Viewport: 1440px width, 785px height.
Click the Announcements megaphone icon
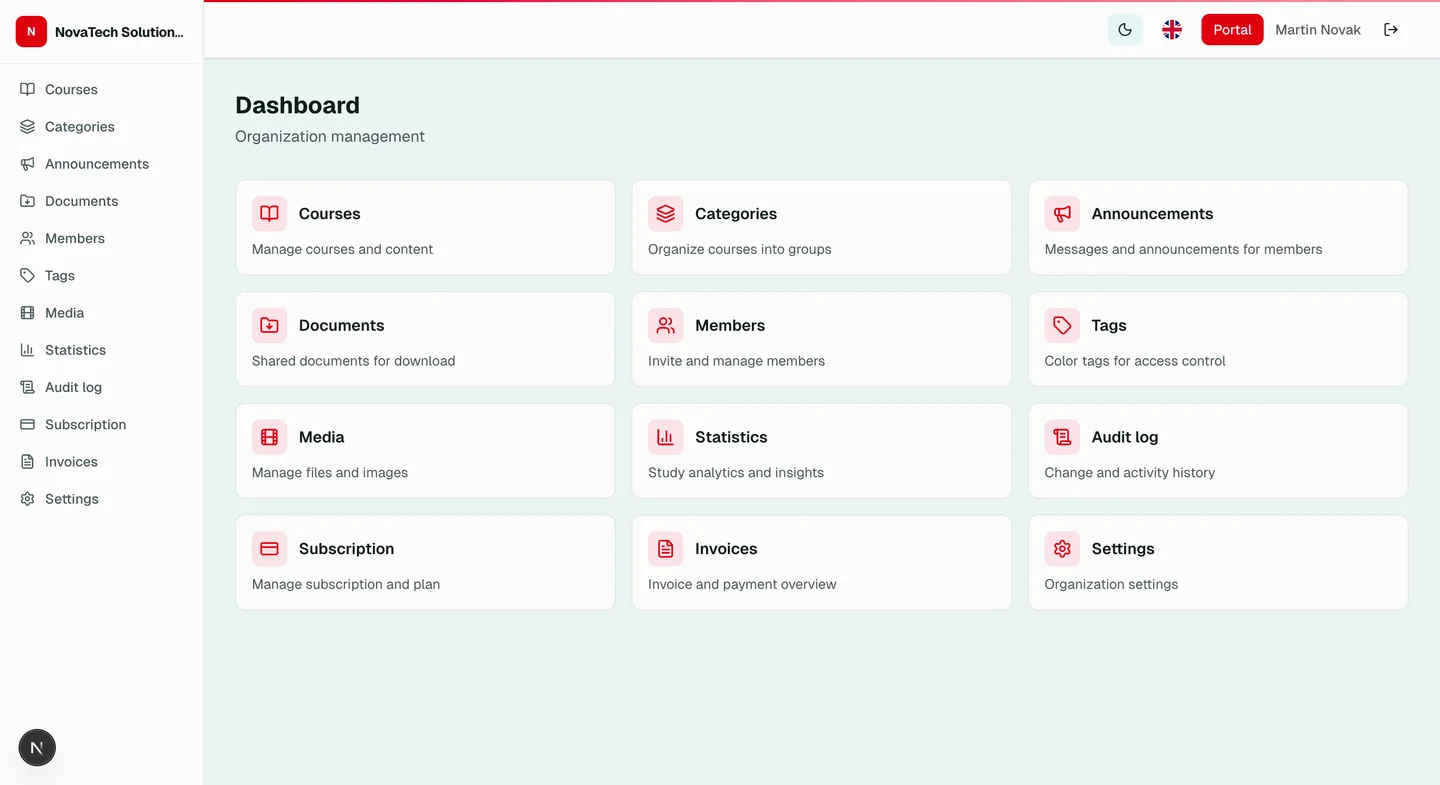pos(27,163)
